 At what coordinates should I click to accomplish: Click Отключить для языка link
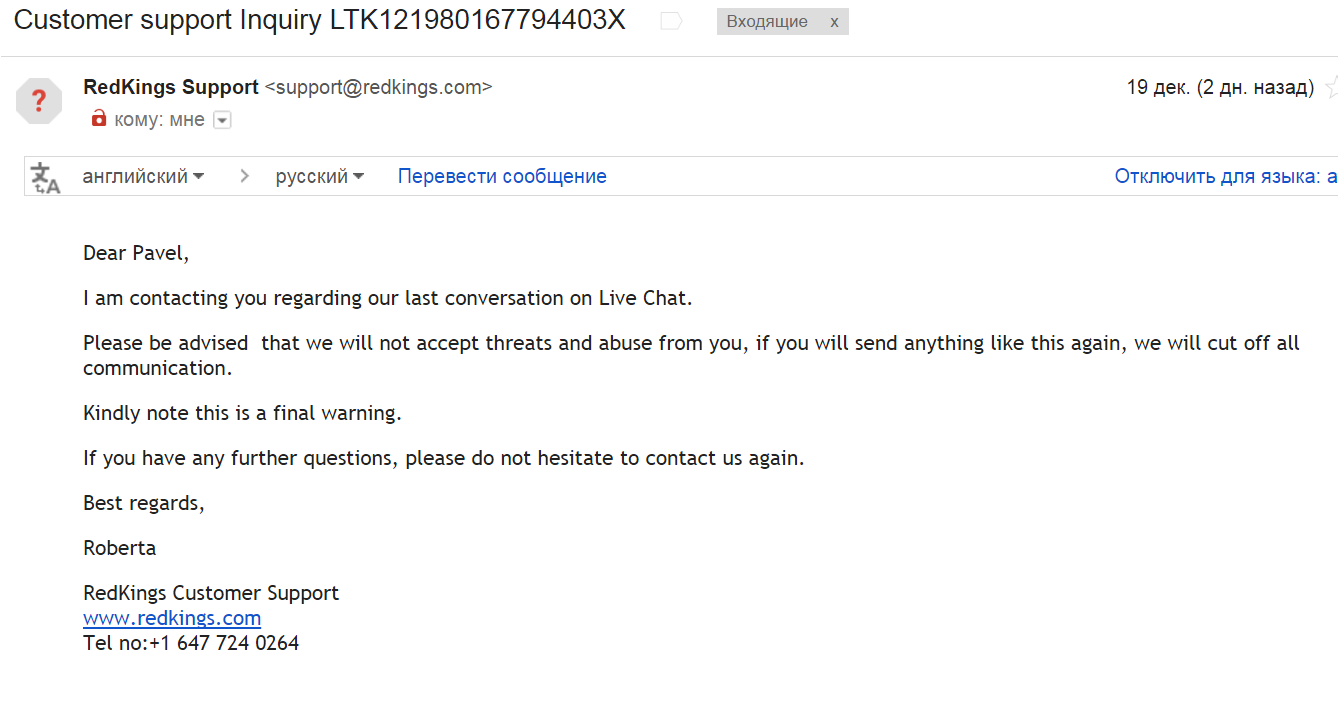[x=1225, y=177]
